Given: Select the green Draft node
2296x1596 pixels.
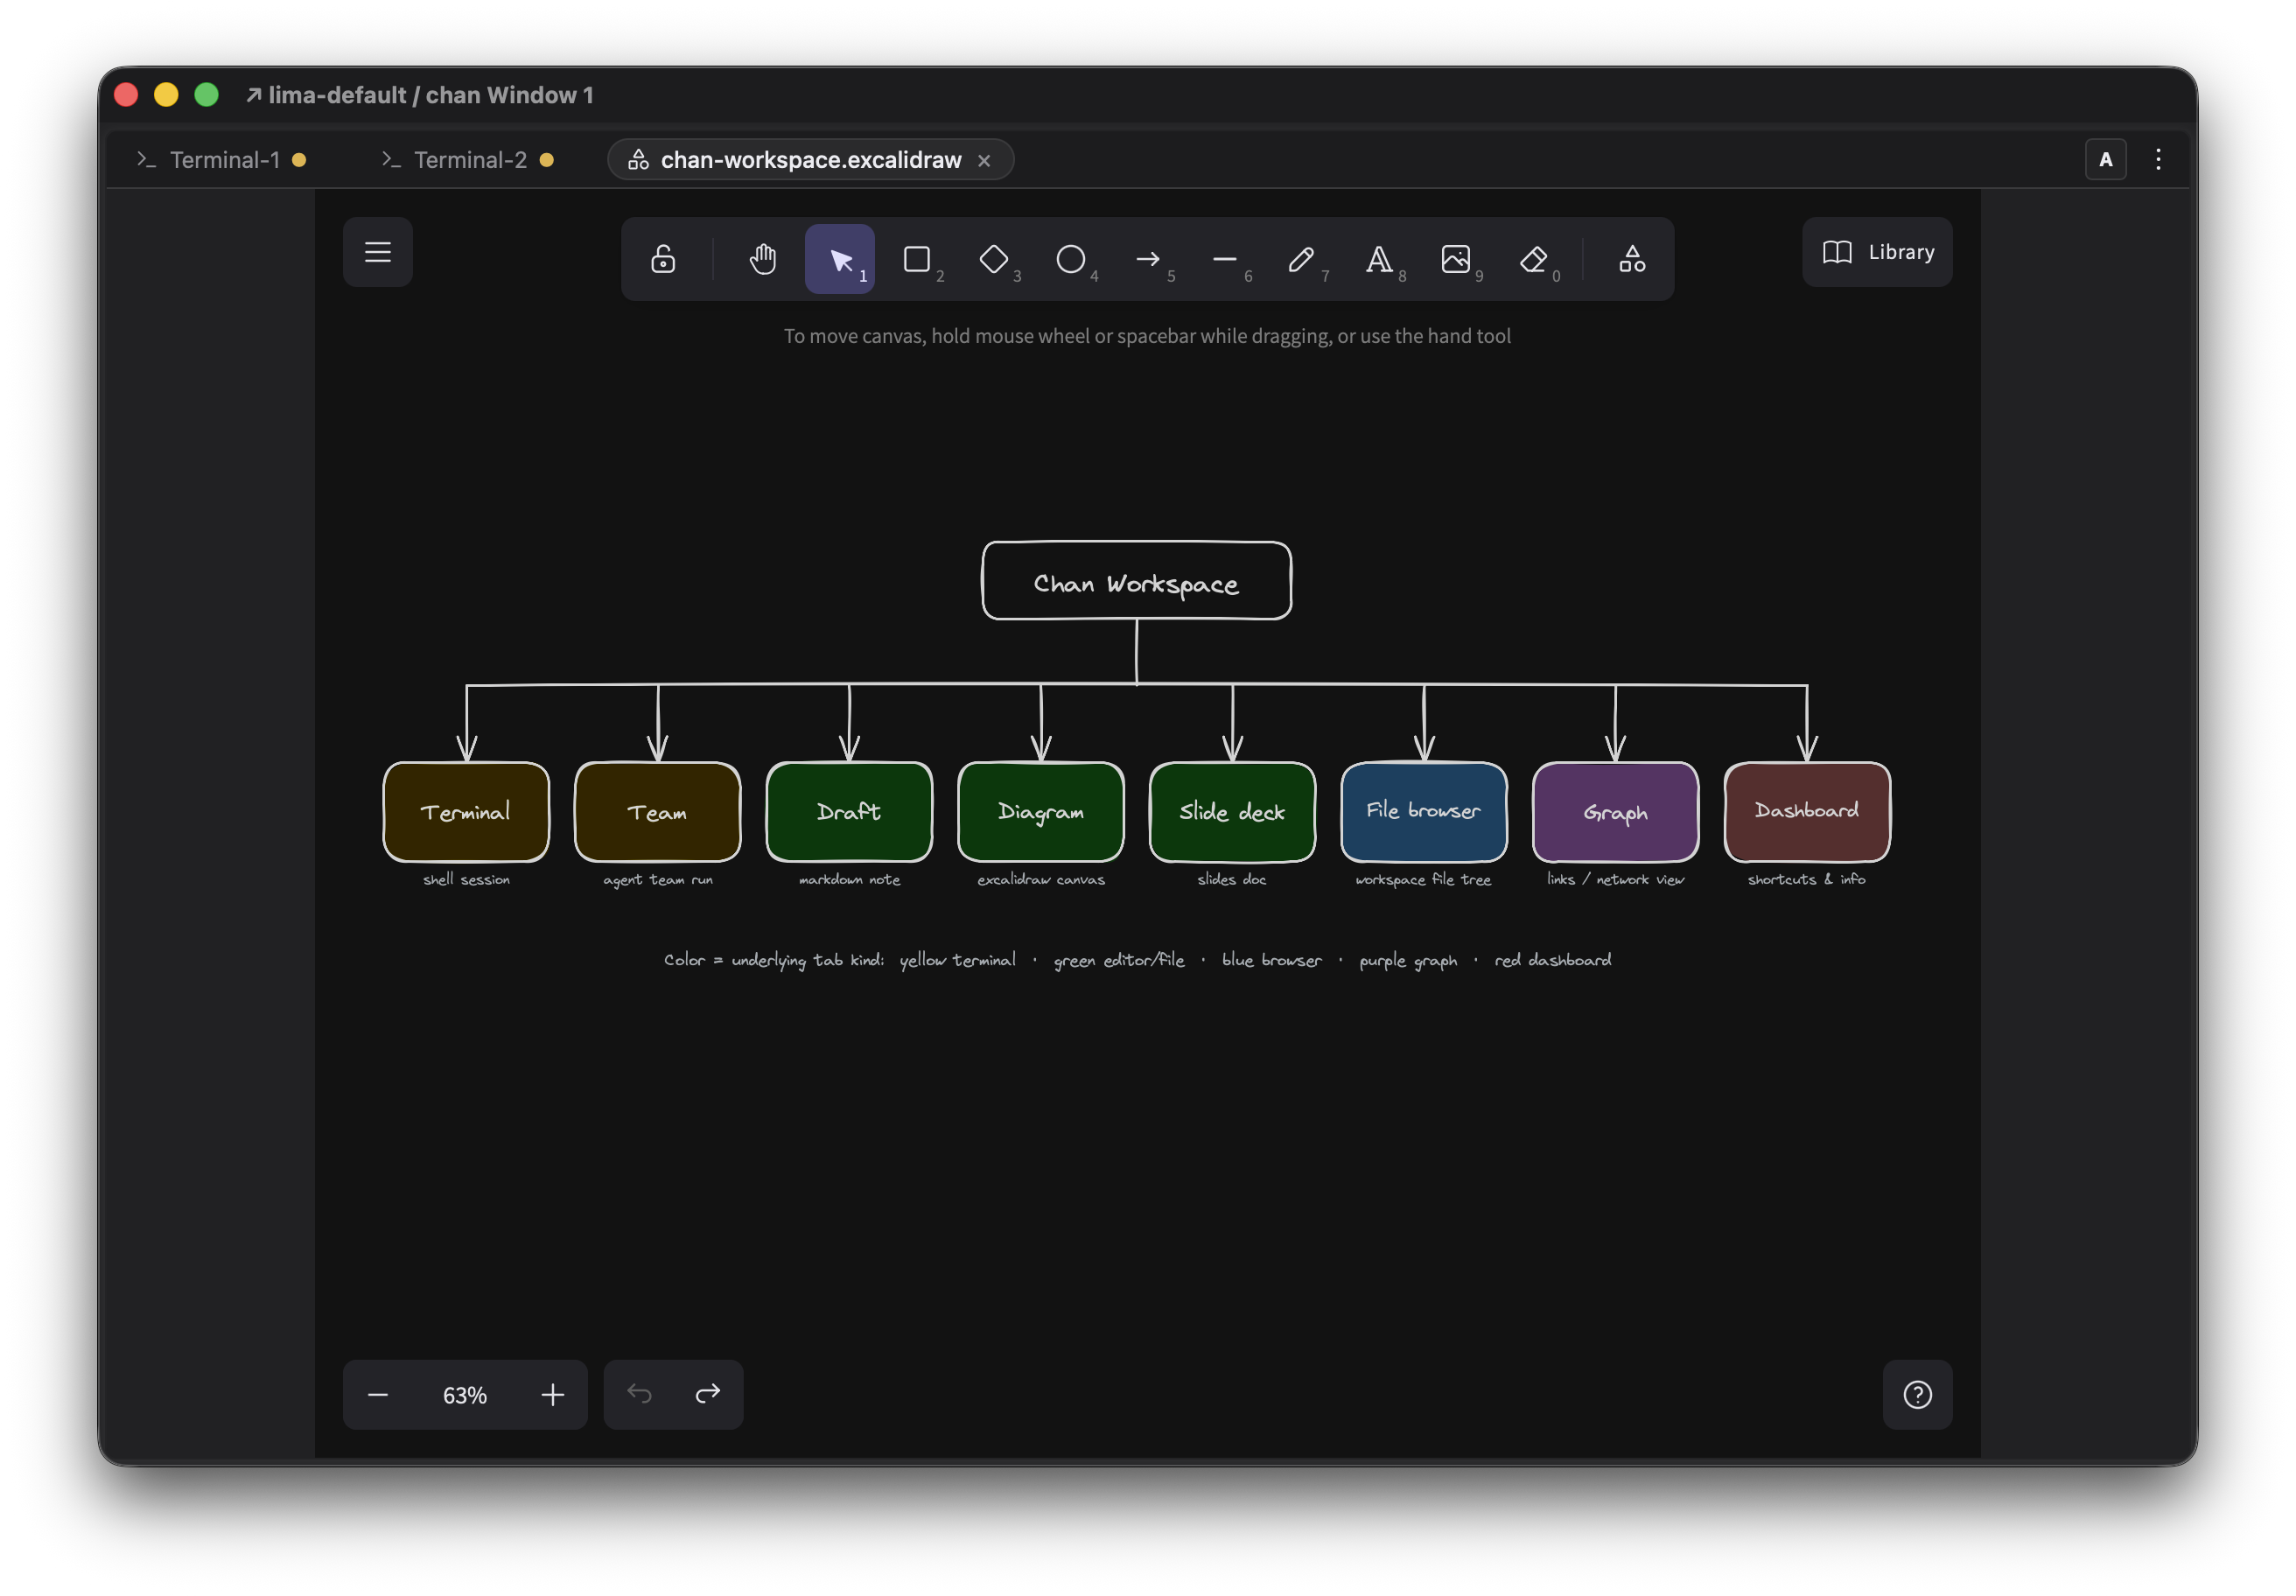Looking at the screenshot, I should [x=849, y=811].
